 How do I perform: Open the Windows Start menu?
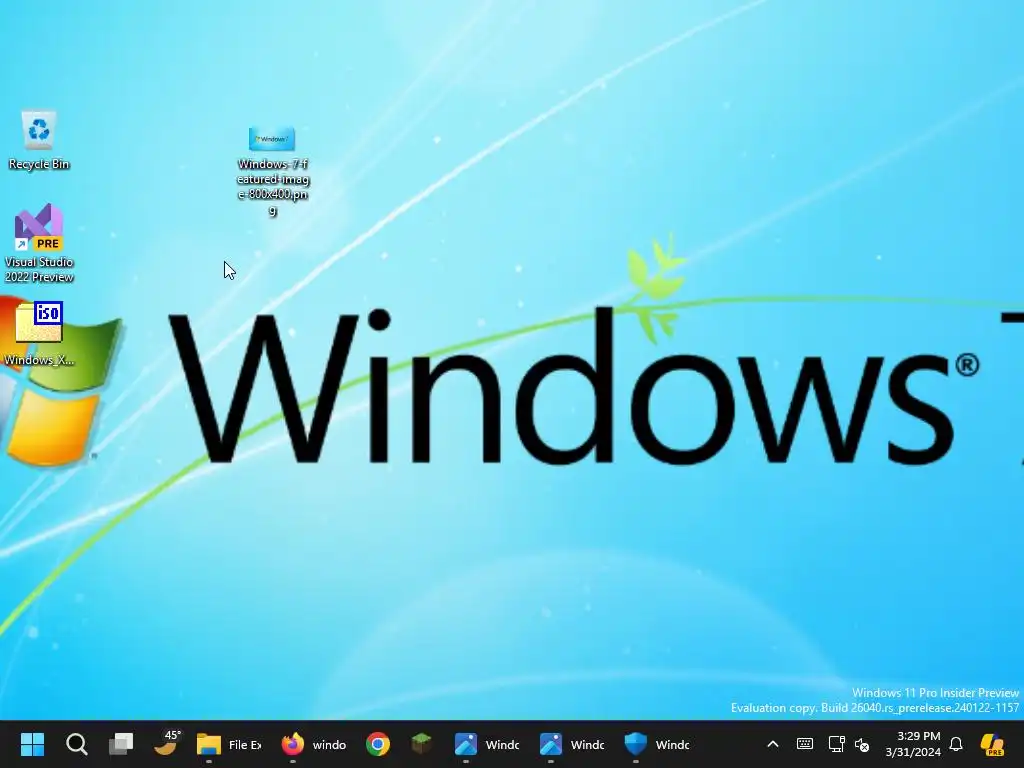click(x=32, y=744)
